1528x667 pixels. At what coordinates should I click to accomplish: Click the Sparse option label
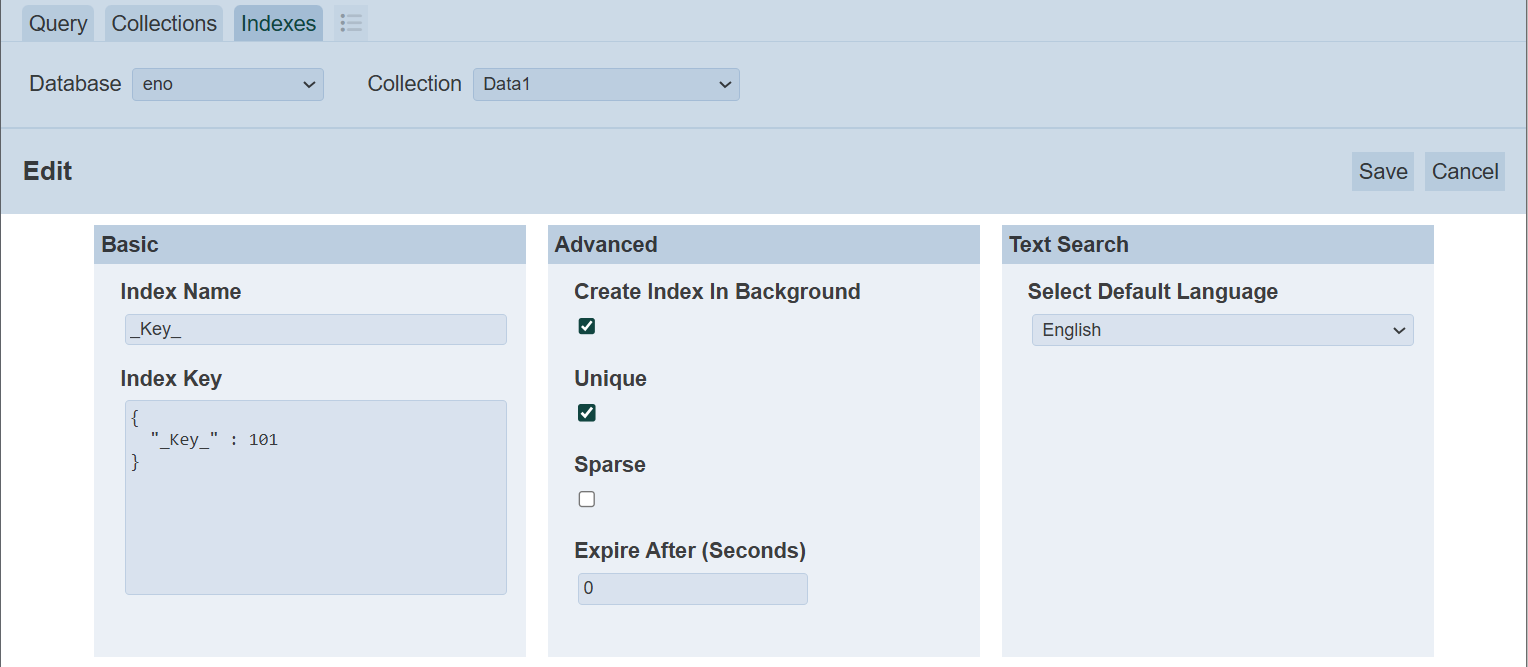tap(610, 465)
